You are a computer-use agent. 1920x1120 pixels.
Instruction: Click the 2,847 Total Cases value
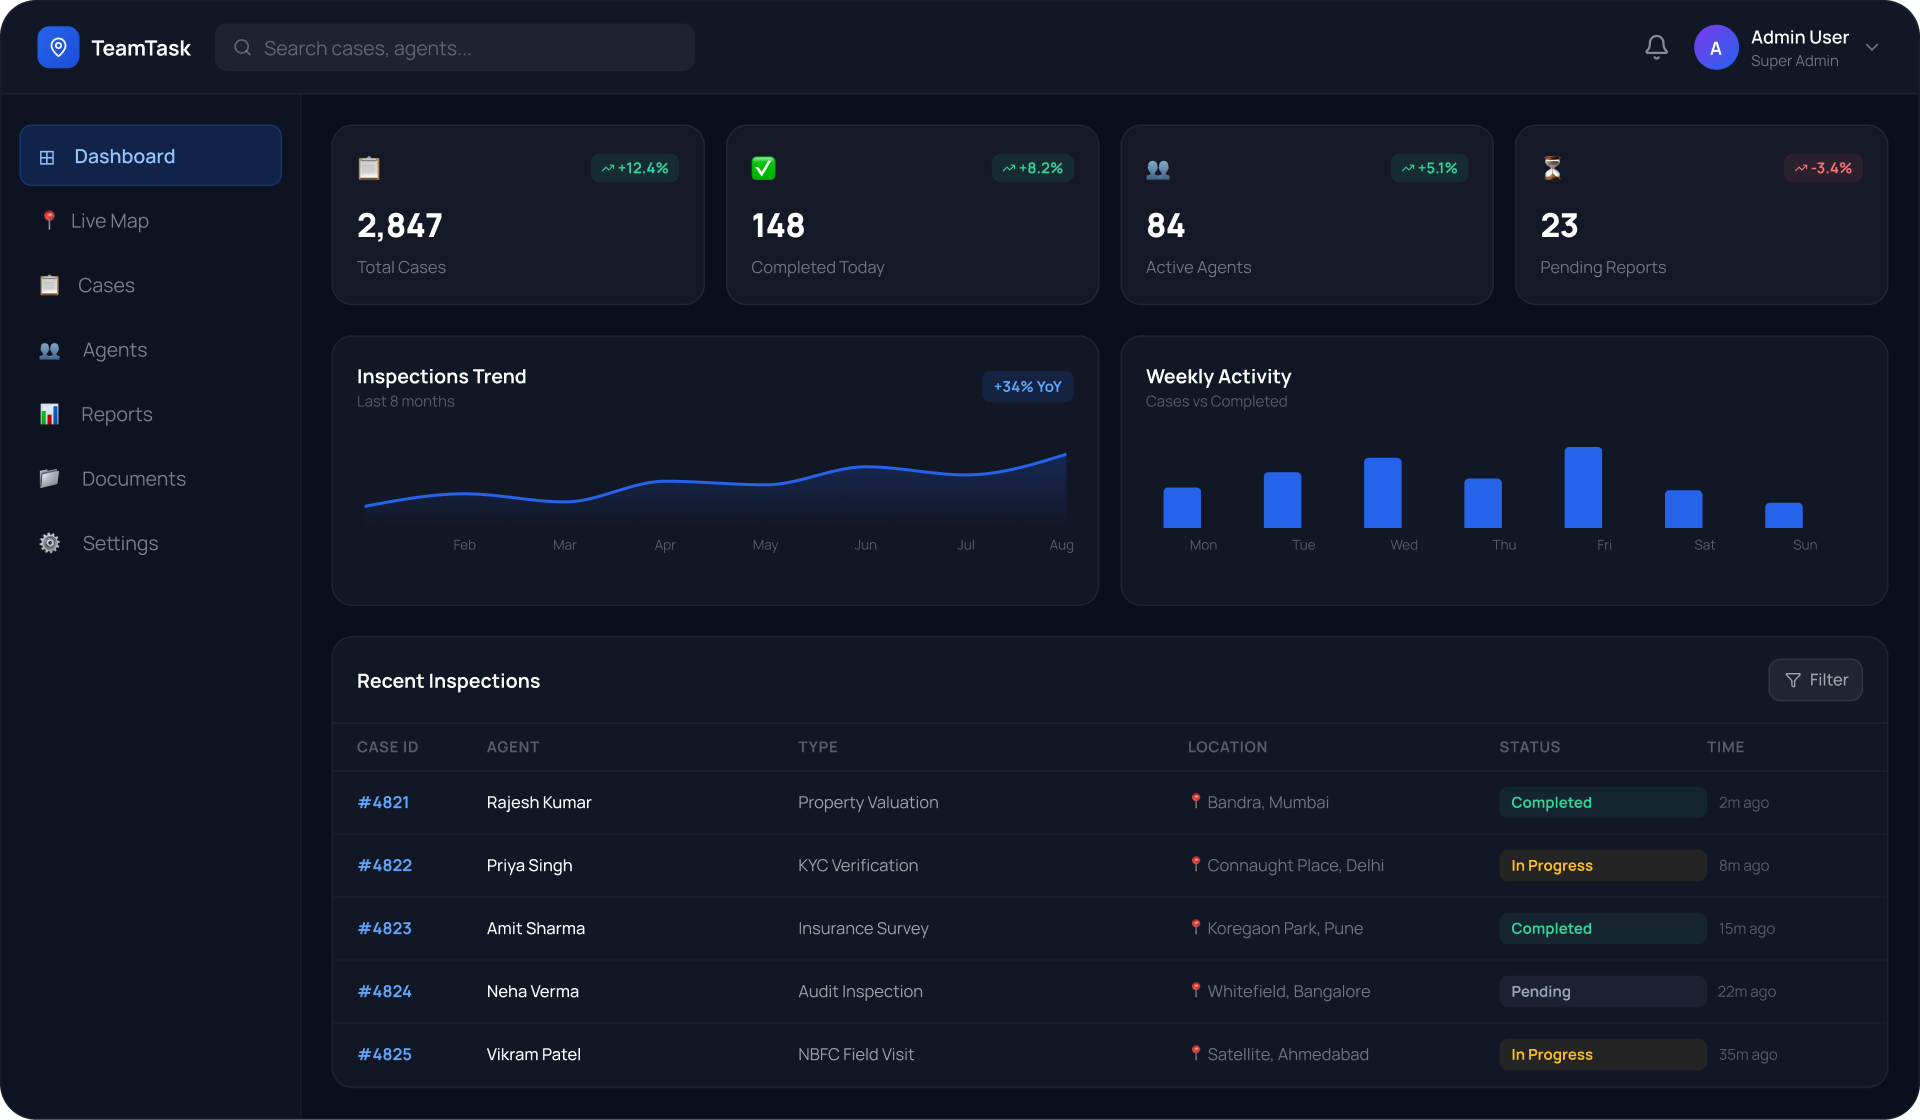[x=400, y=226]
